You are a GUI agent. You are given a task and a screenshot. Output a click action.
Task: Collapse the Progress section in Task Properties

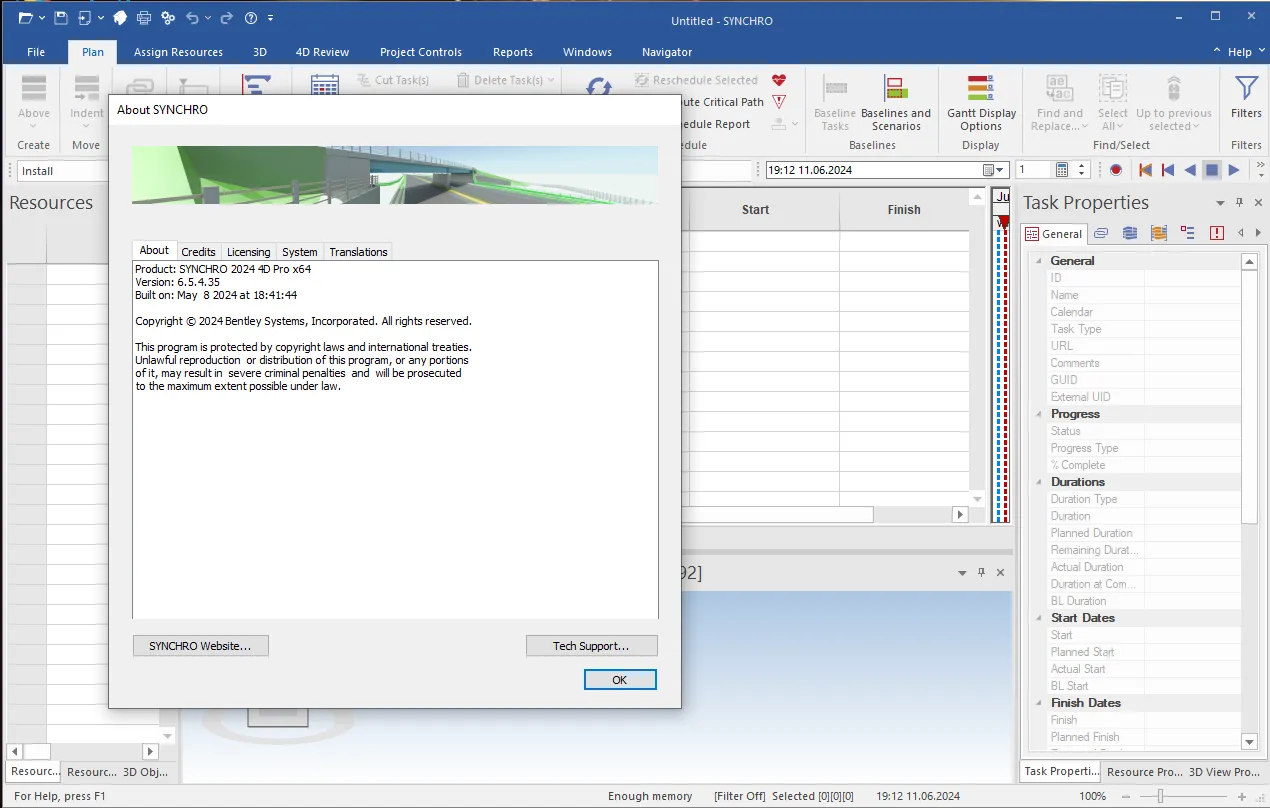pyautogui.click(x=1040, y=414)
